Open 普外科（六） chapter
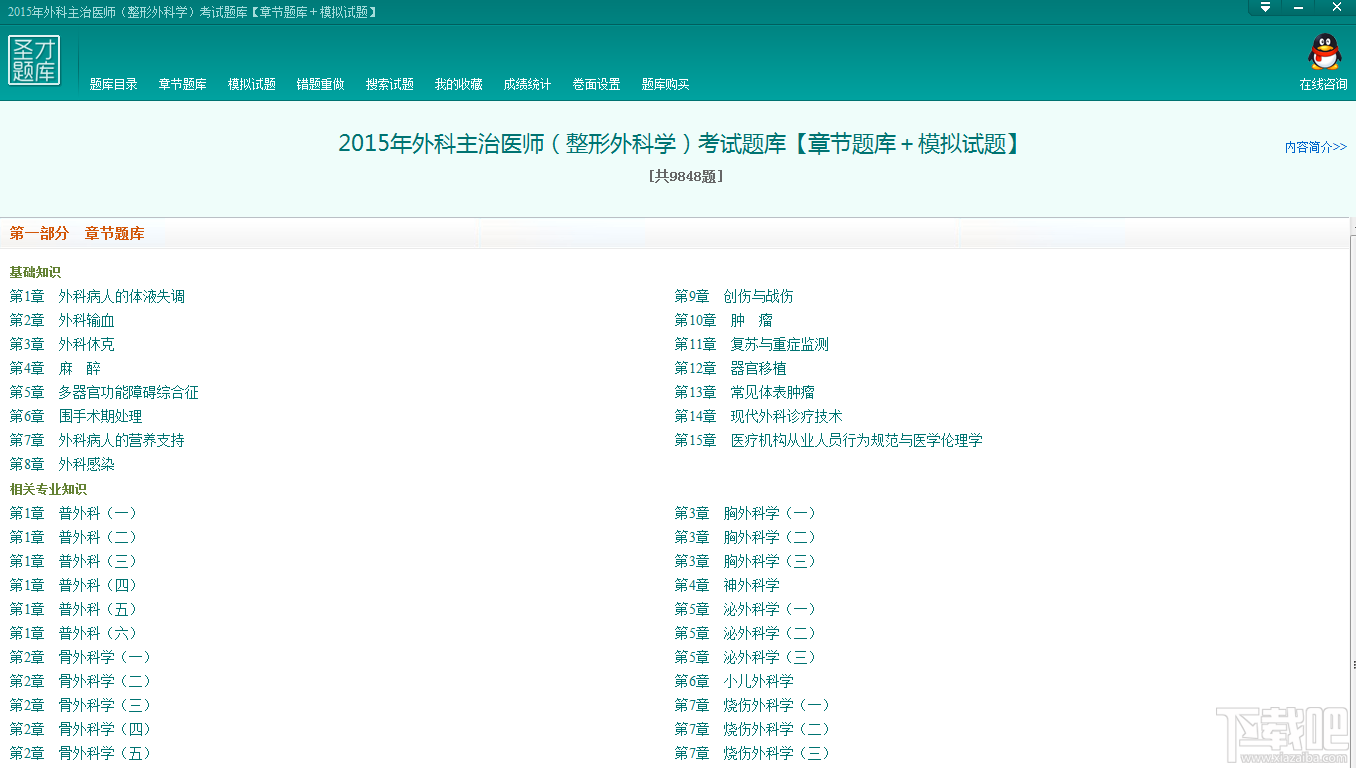This screenshot has width=1356, height=768. point(74,633)
